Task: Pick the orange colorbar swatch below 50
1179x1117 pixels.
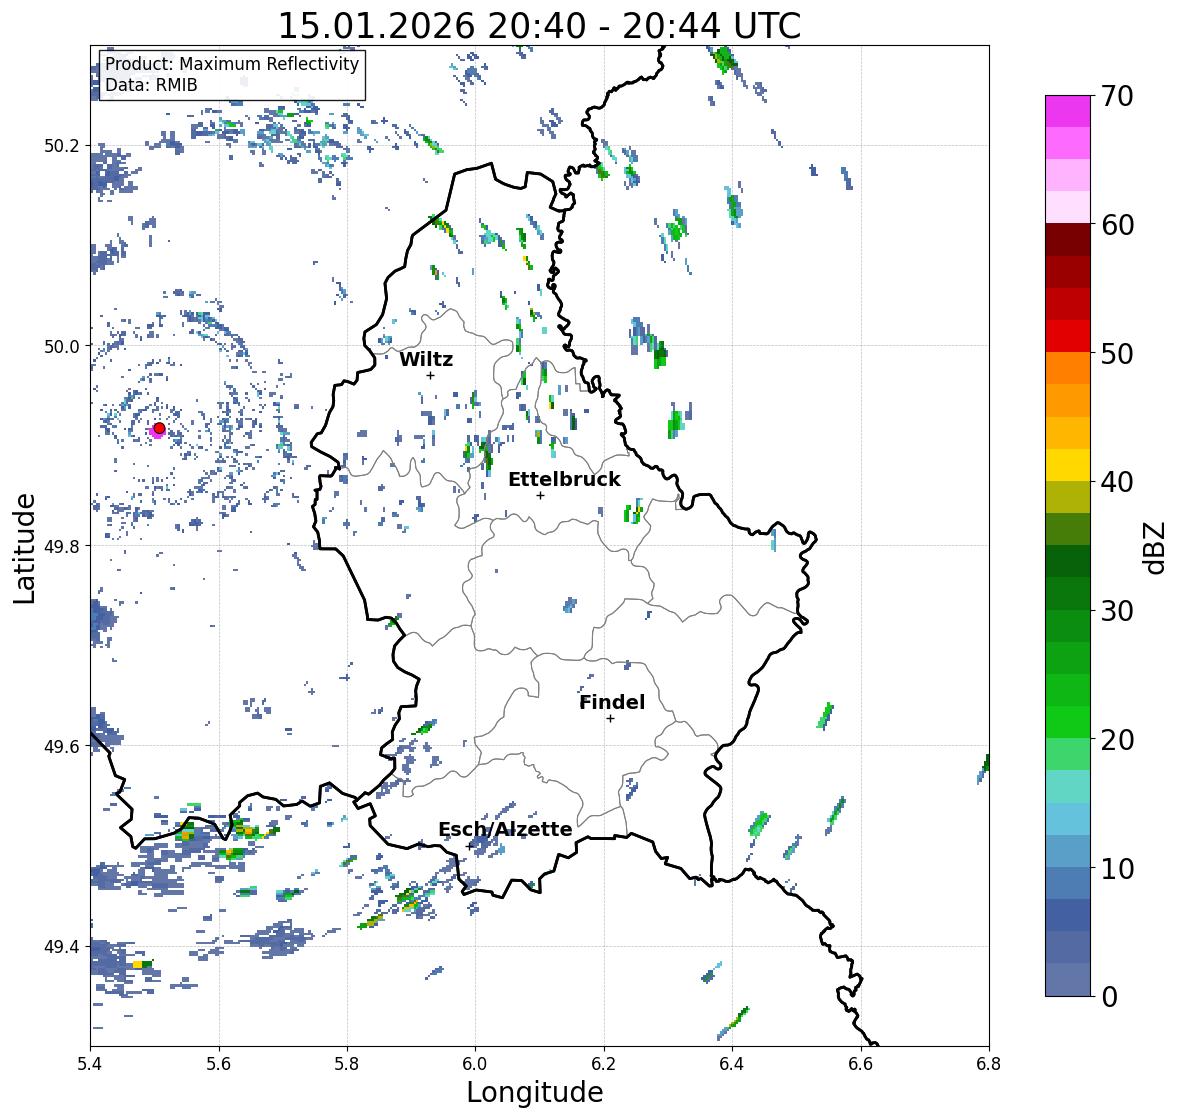Action: tap(1068, 368)
